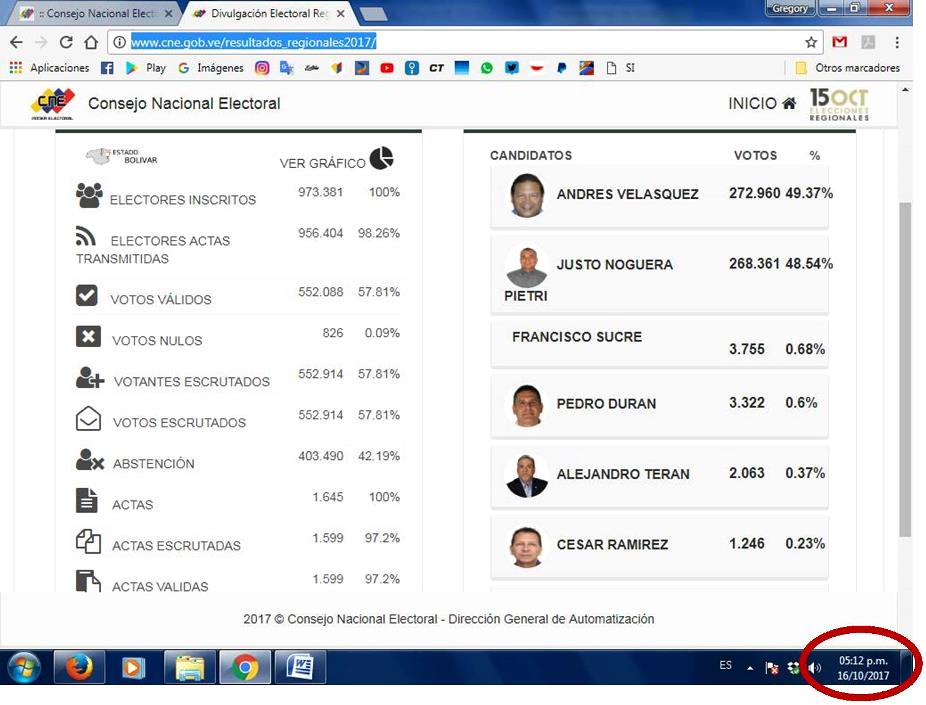Click the volume speaker tray icon
This screenshot has width=926, height=705.
814,668
